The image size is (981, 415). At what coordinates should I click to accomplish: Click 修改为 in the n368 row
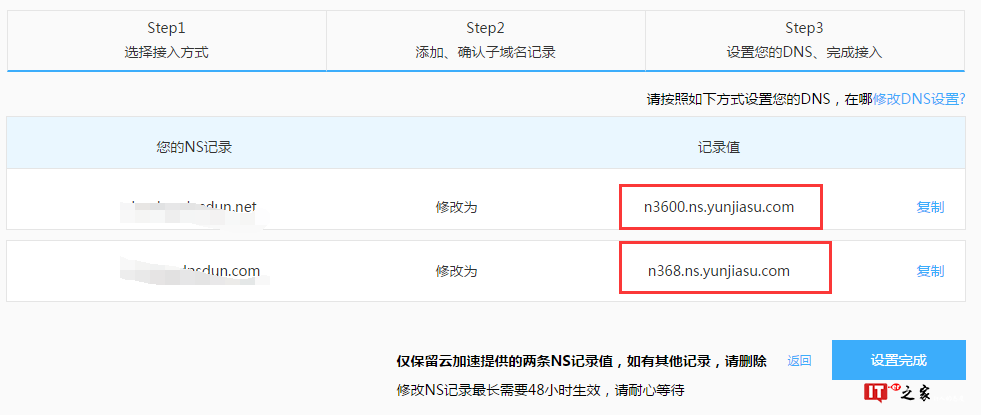[456, 271]
